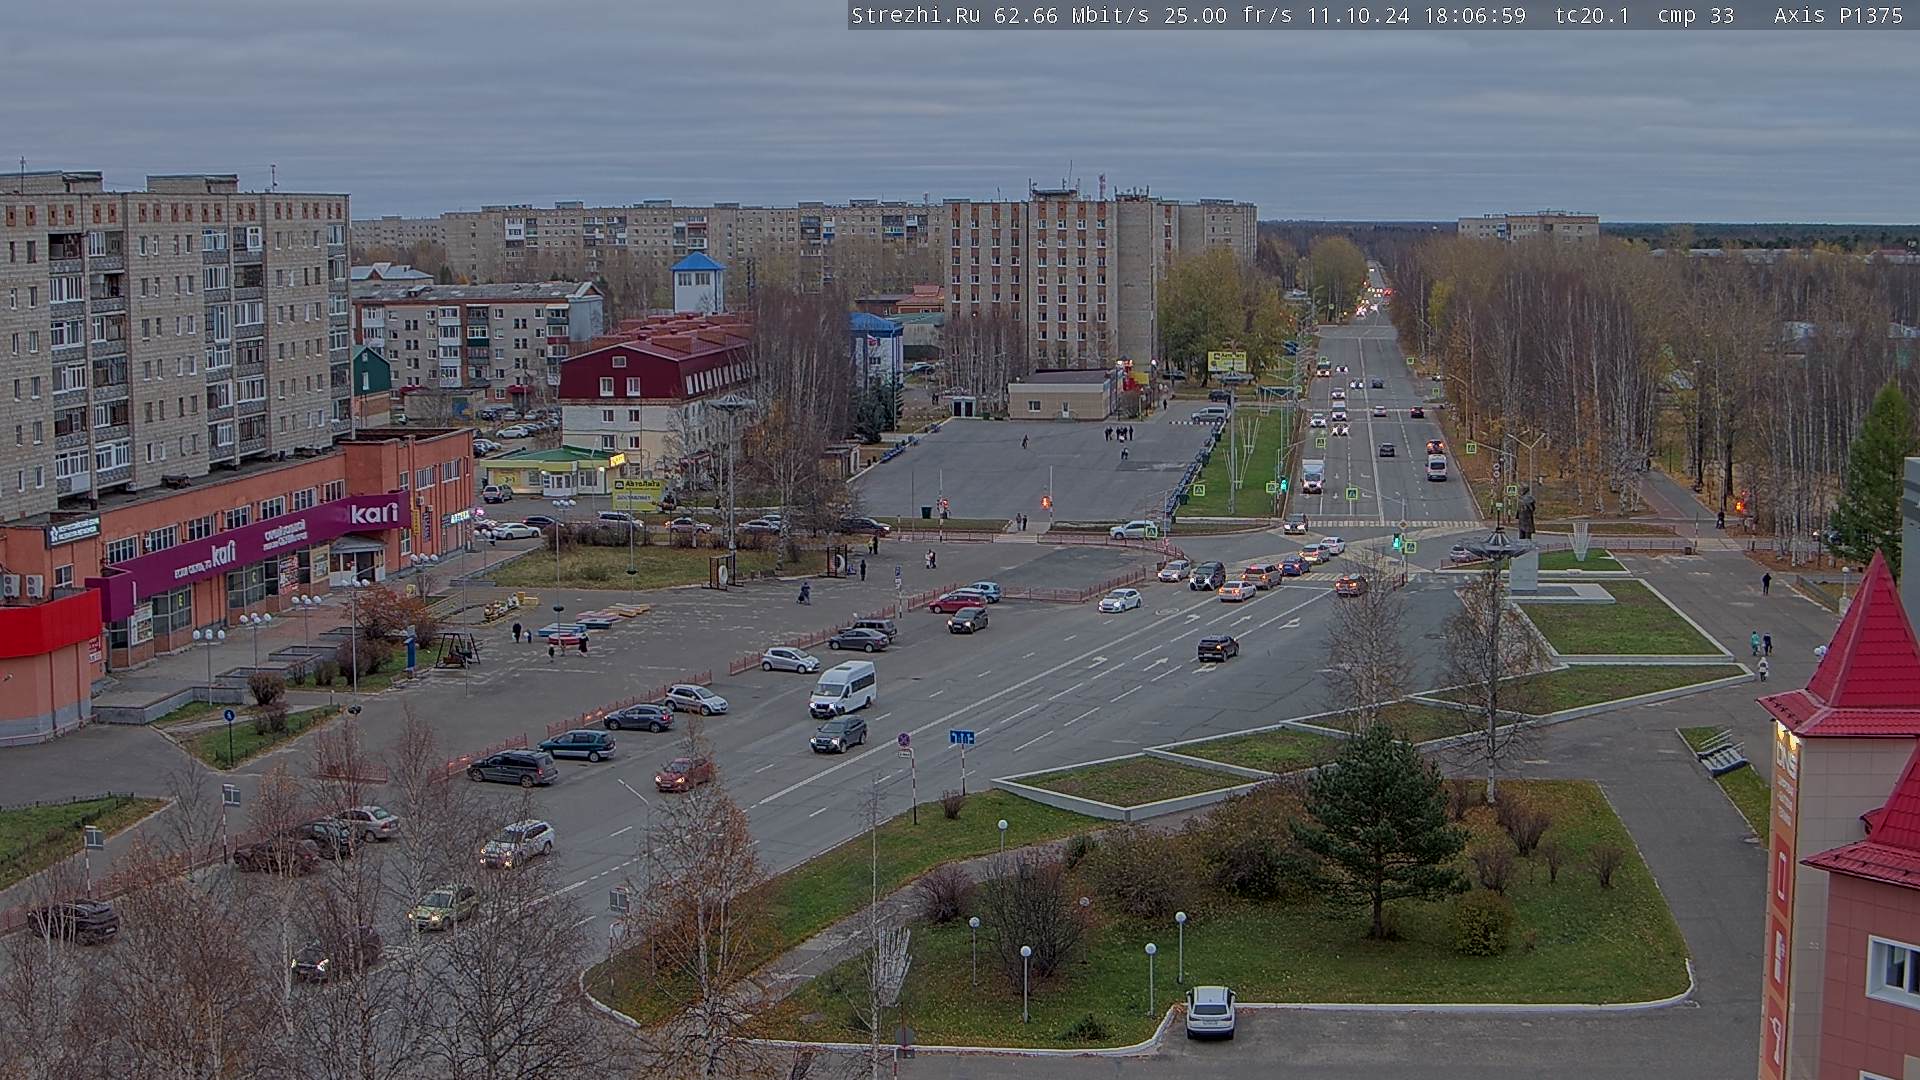Click the cmp 33 compression value
The width and height of the screenshot is (1920, 1080).
tap(1695, 15)
